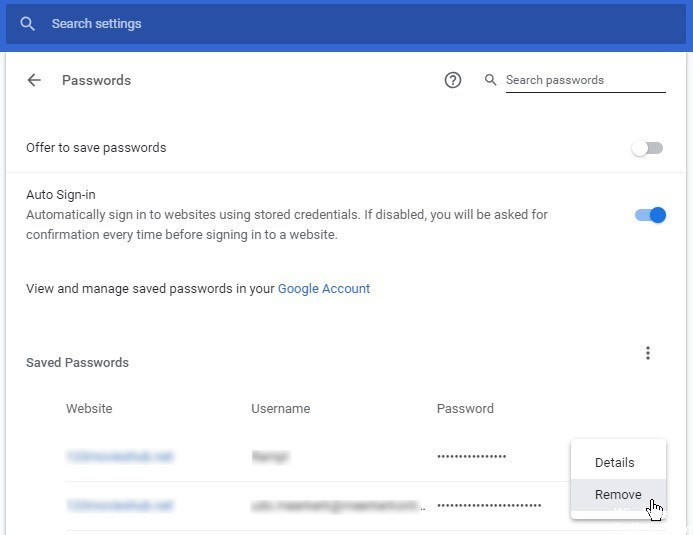This screenshot has width=693, height=535.
Task: Click the first row's masked password
Action: point(472,457)
